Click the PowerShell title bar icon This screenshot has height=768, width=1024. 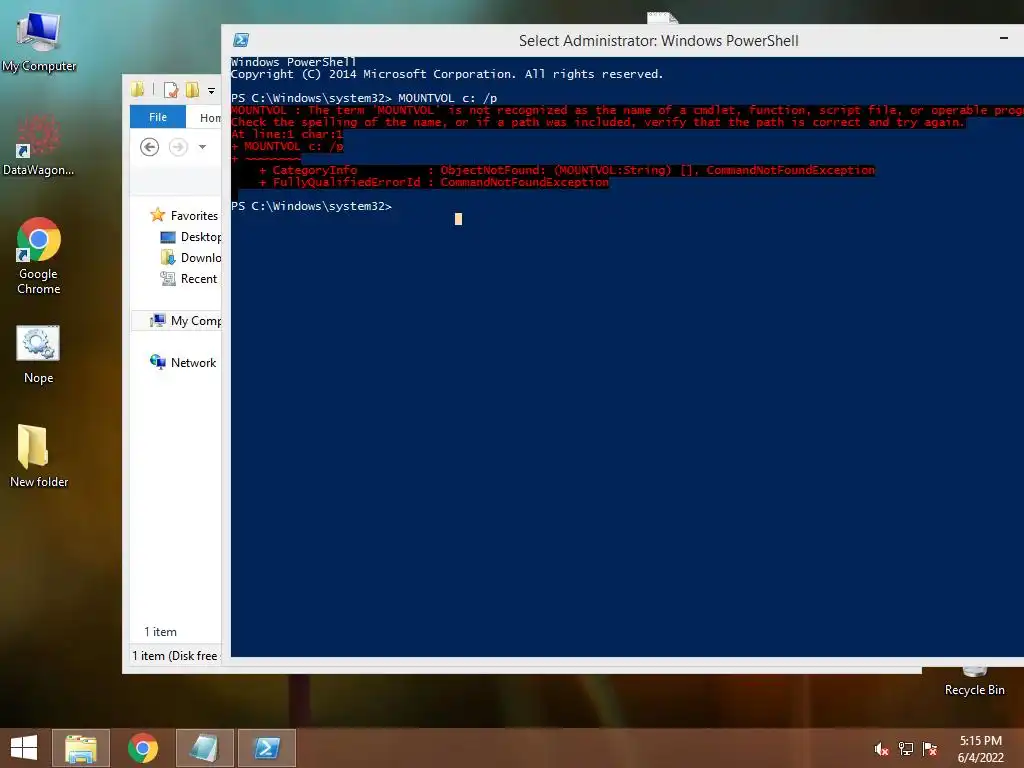(241, 40)
